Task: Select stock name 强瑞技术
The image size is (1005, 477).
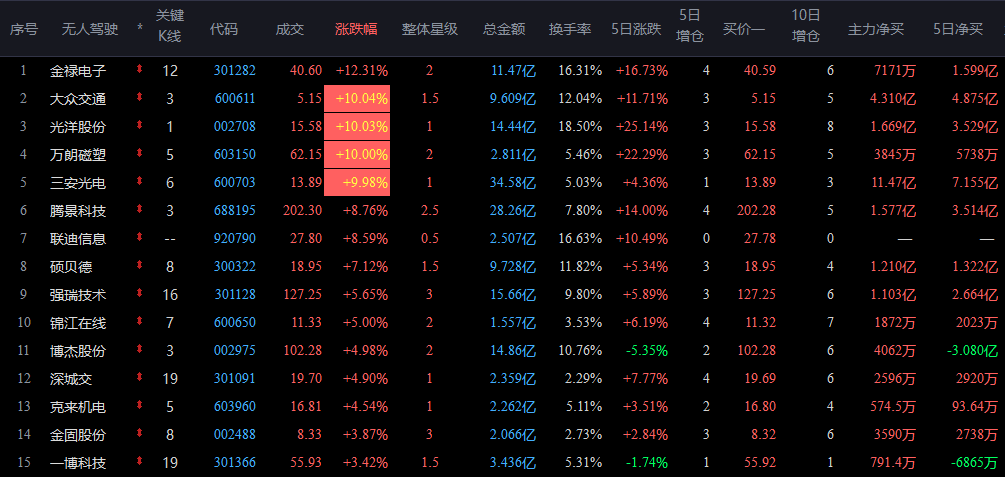Action: (78, 294)
